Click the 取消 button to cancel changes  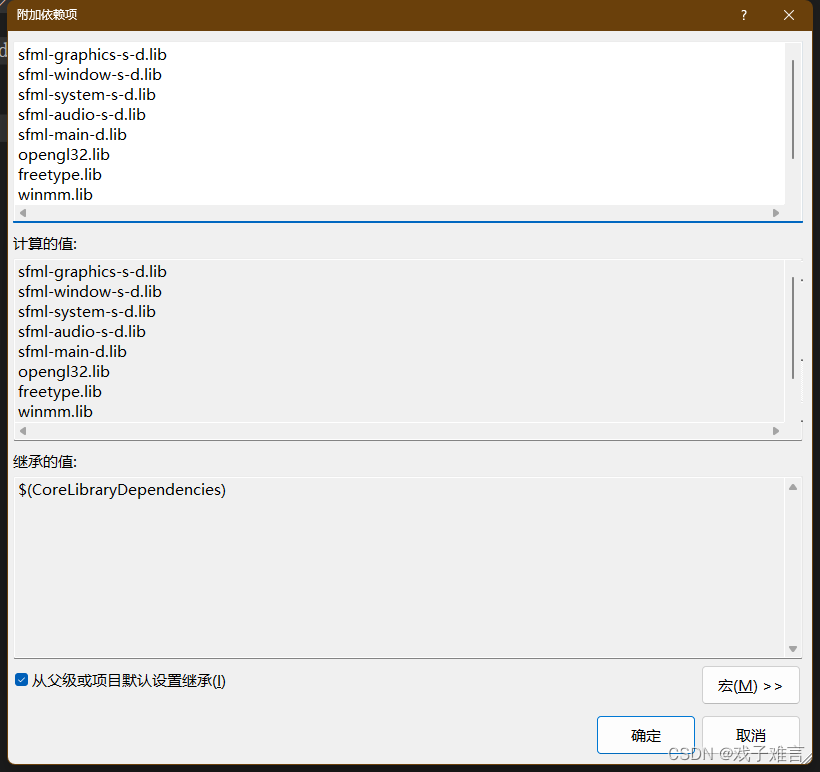tap(751, 734)
